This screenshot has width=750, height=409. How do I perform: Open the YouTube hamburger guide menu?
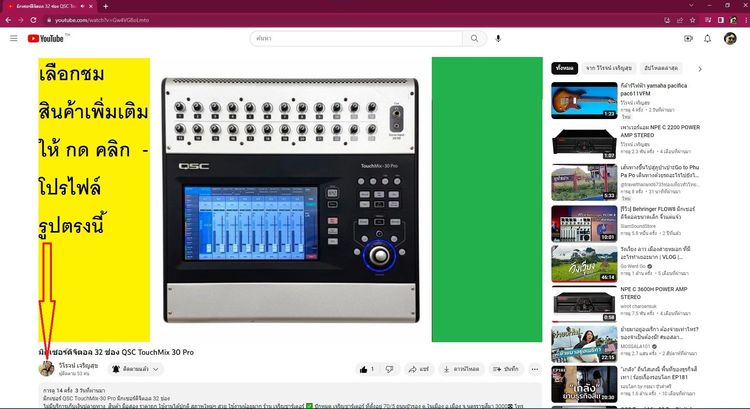pyautogui.click(x=13, y=38)
